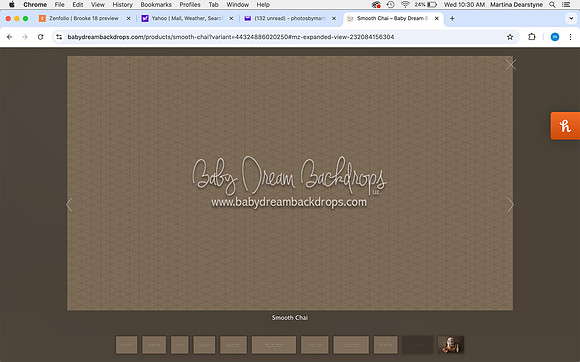The height and width of the screenshot is (362, 580).
Task: Expand the tab search dropdown
Action: point(571,18)
